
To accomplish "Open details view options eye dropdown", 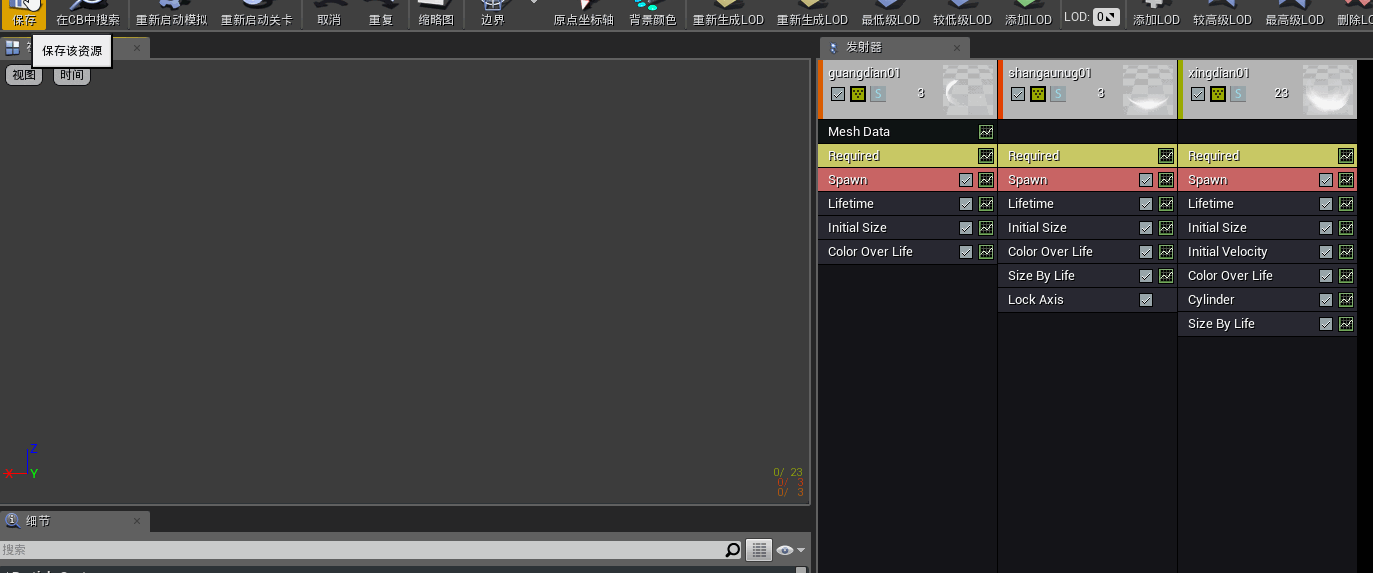I will pyautogui.click(x=790, y=550).
